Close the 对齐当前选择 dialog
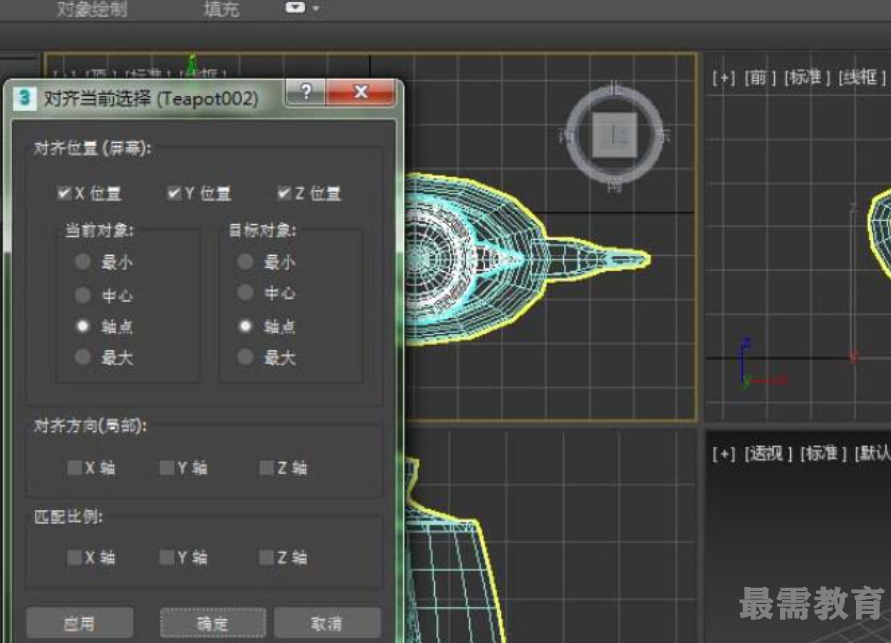The width and height of the screenshot is (891, 643). point(360,91)
